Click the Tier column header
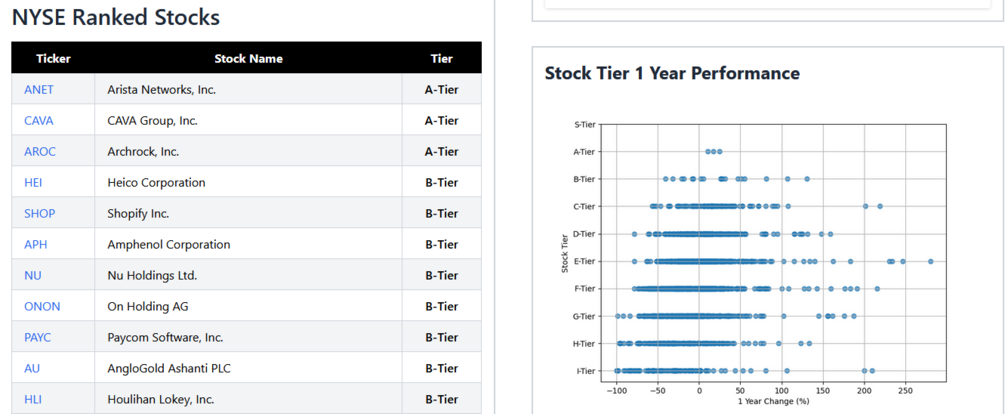Viewport: 1005px width, 414px height. (441, 59)
